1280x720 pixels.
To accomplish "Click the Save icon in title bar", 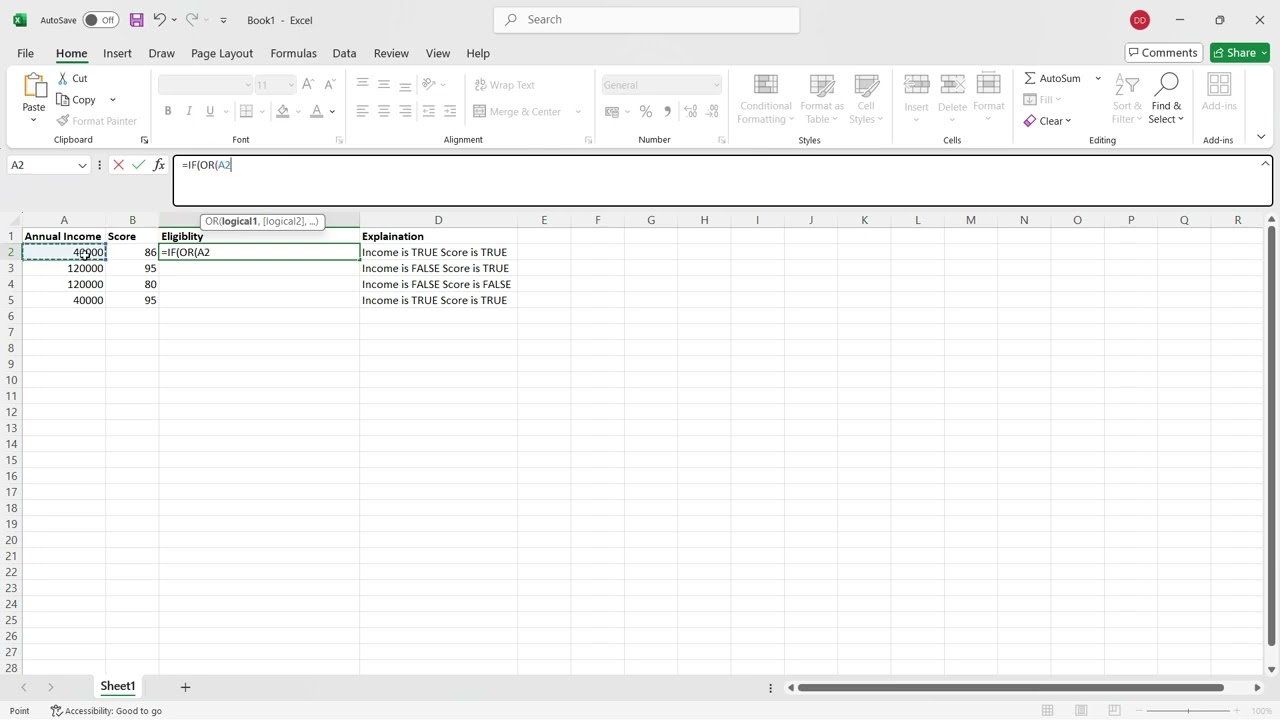I will 136,20.
